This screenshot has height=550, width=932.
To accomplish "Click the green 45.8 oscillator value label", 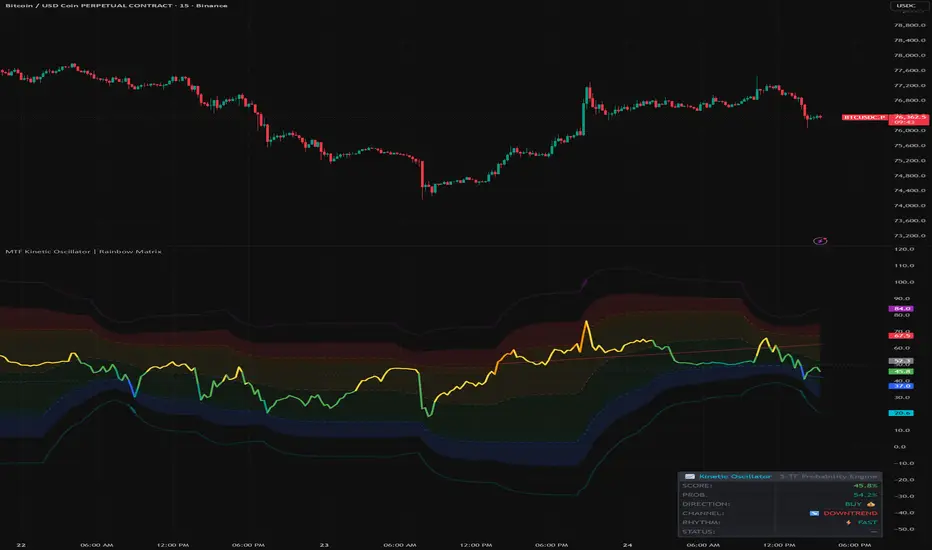I will click(x=901, y=371).
